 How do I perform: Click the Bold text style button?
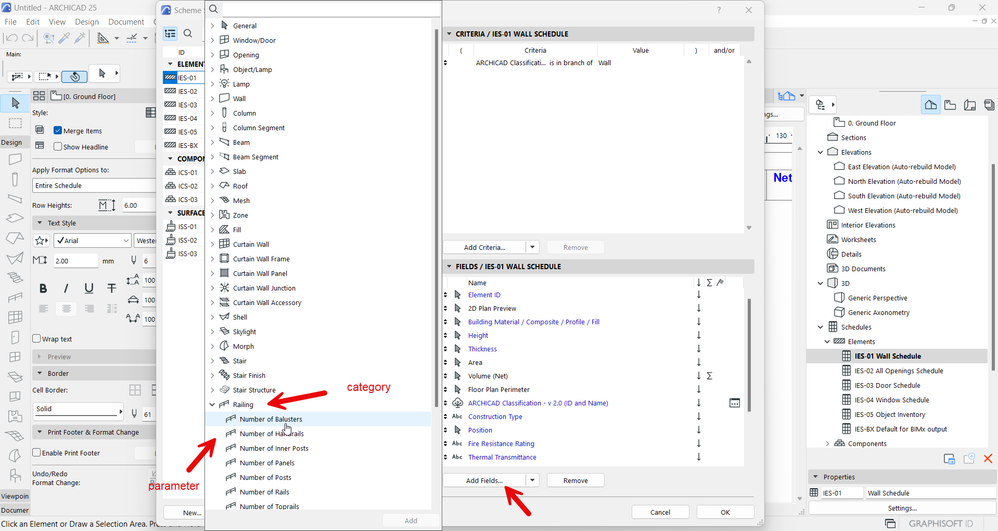tap(43, 288)
